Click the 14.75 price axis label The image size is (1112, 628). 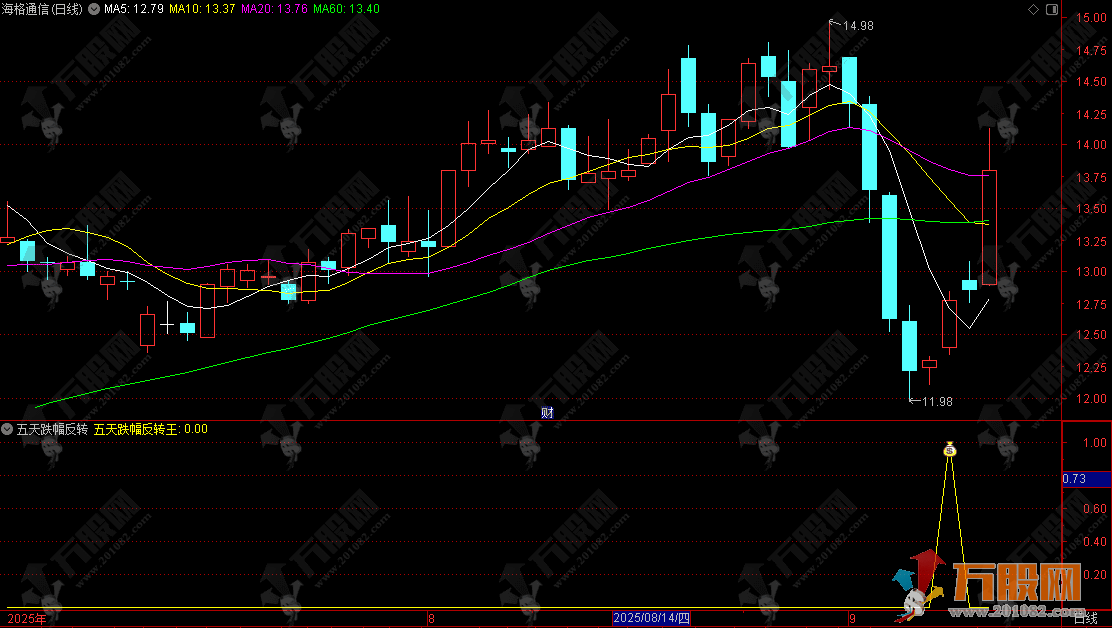pos(1091,50)
